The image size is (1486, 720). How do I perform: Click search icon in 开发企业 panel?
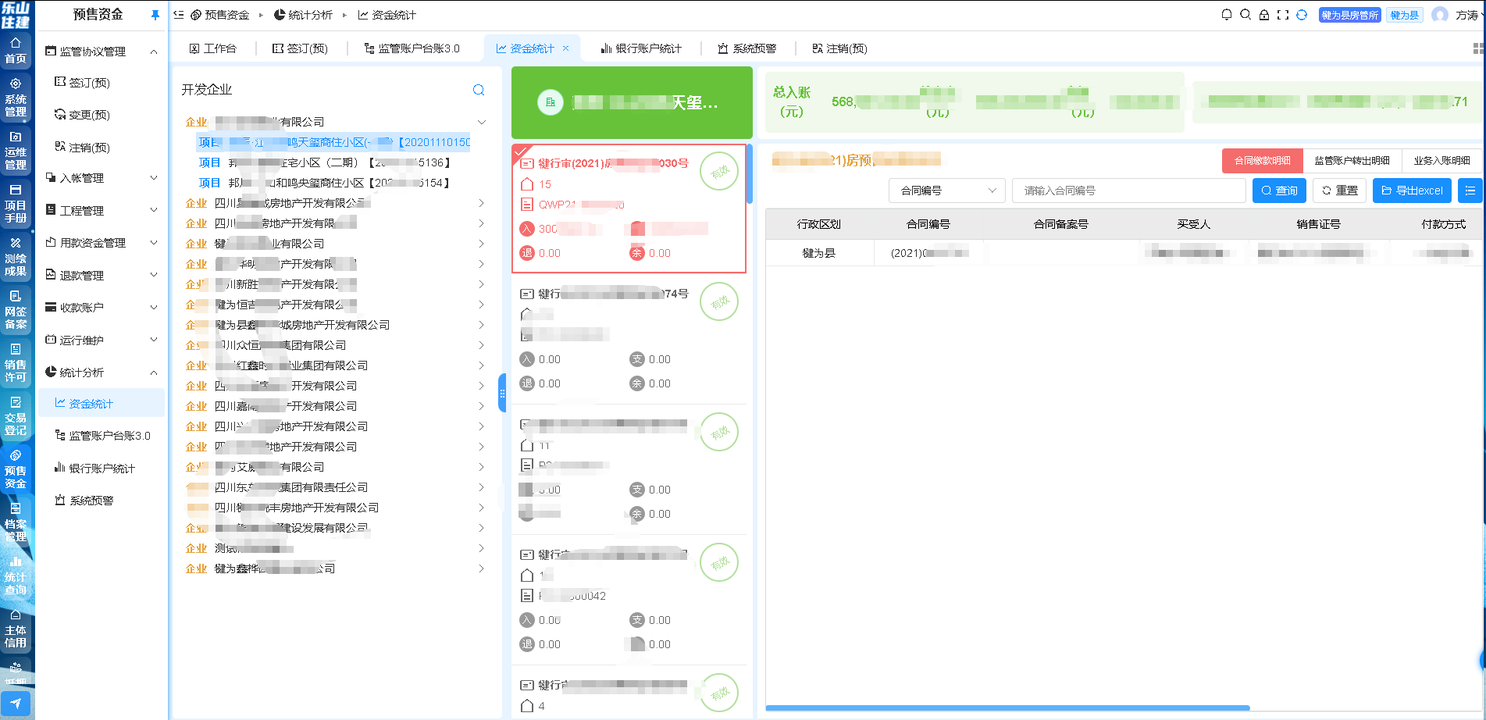click(x=479, y=90)
